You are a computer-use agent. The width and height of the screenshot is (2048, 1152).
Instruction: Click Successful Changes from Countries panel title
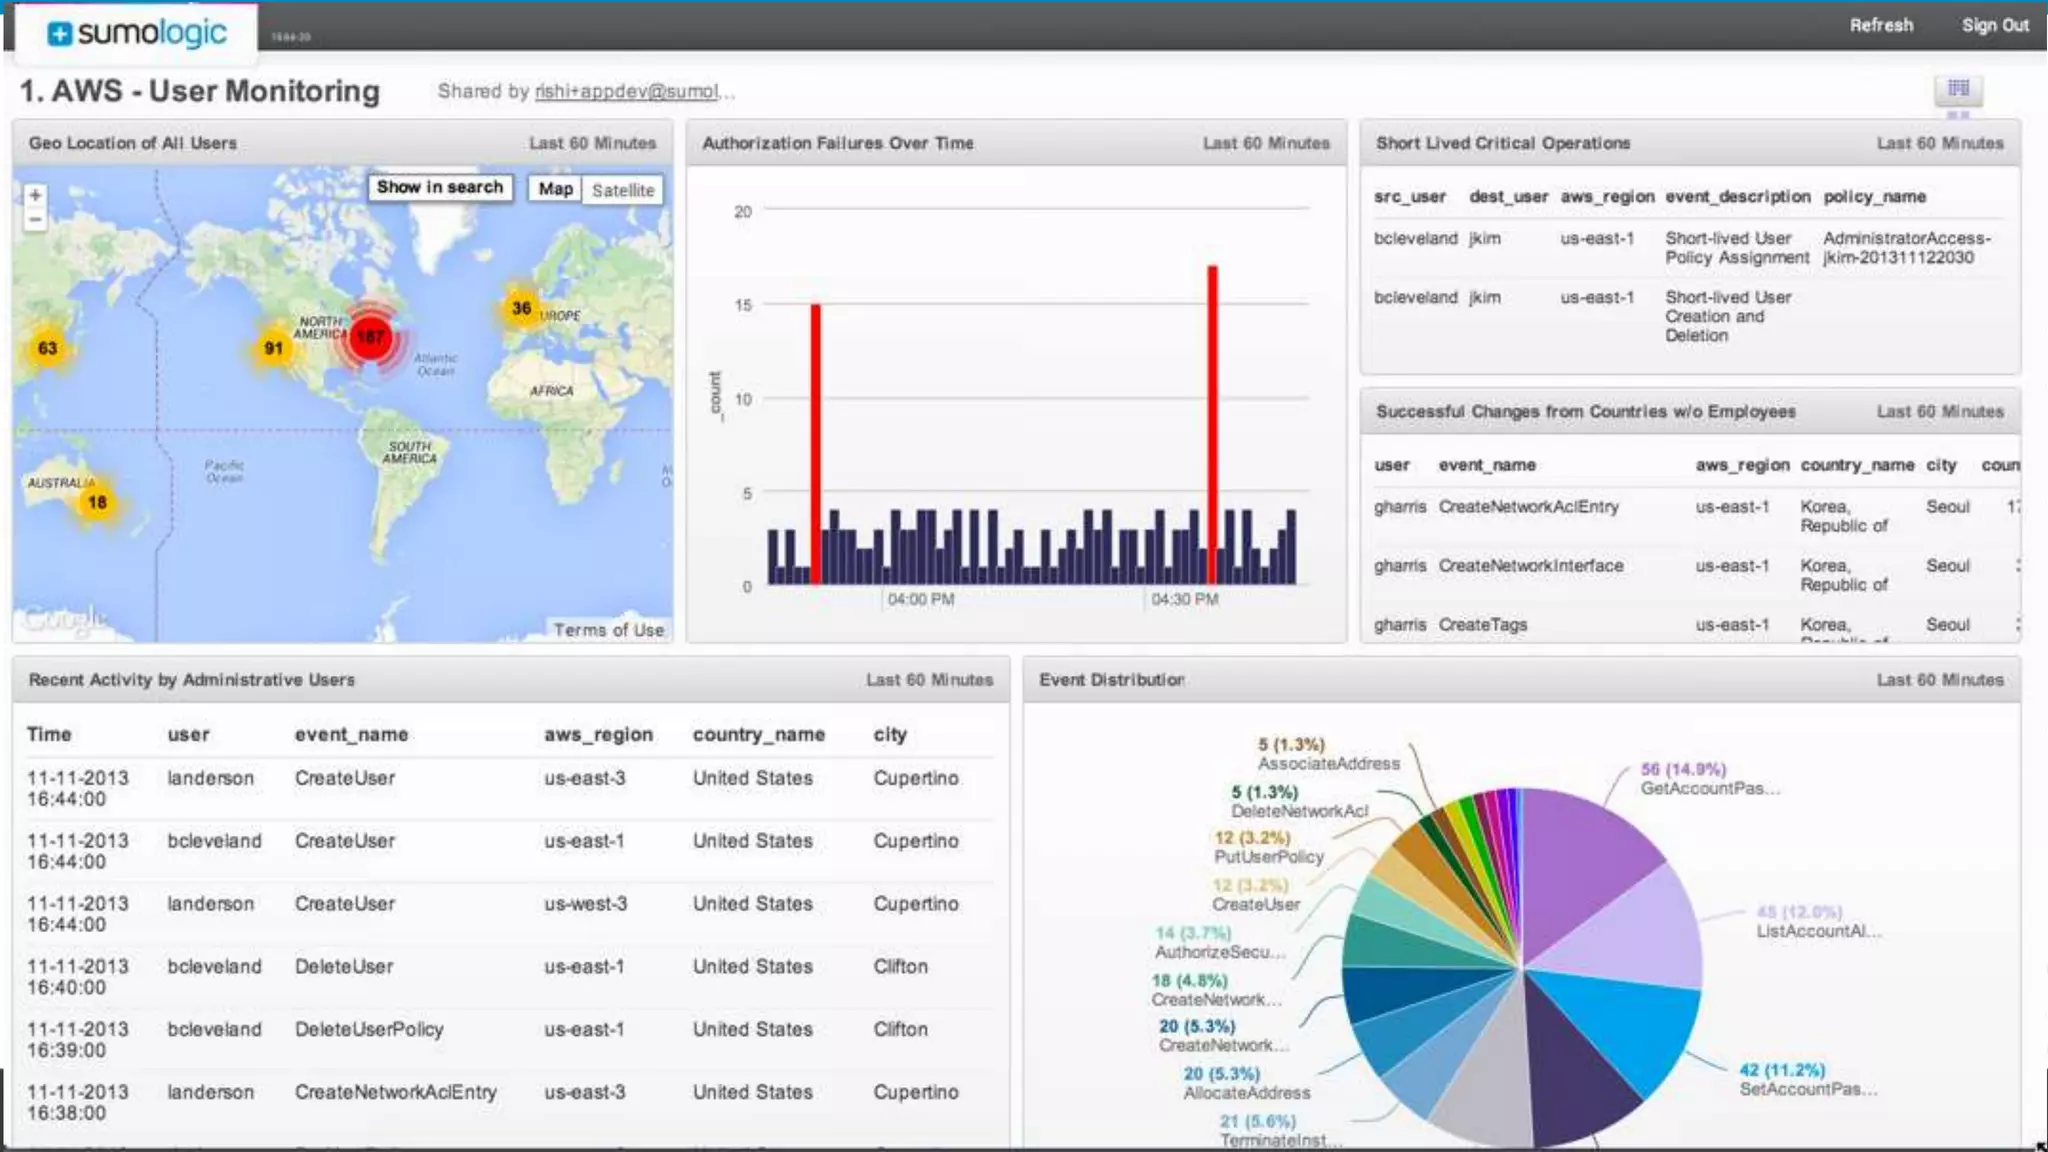(1585, 411)
